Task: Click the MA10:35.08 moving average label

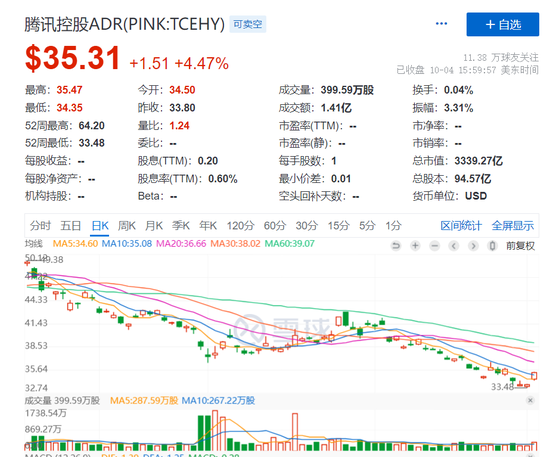Action: (x=127, y=243)
